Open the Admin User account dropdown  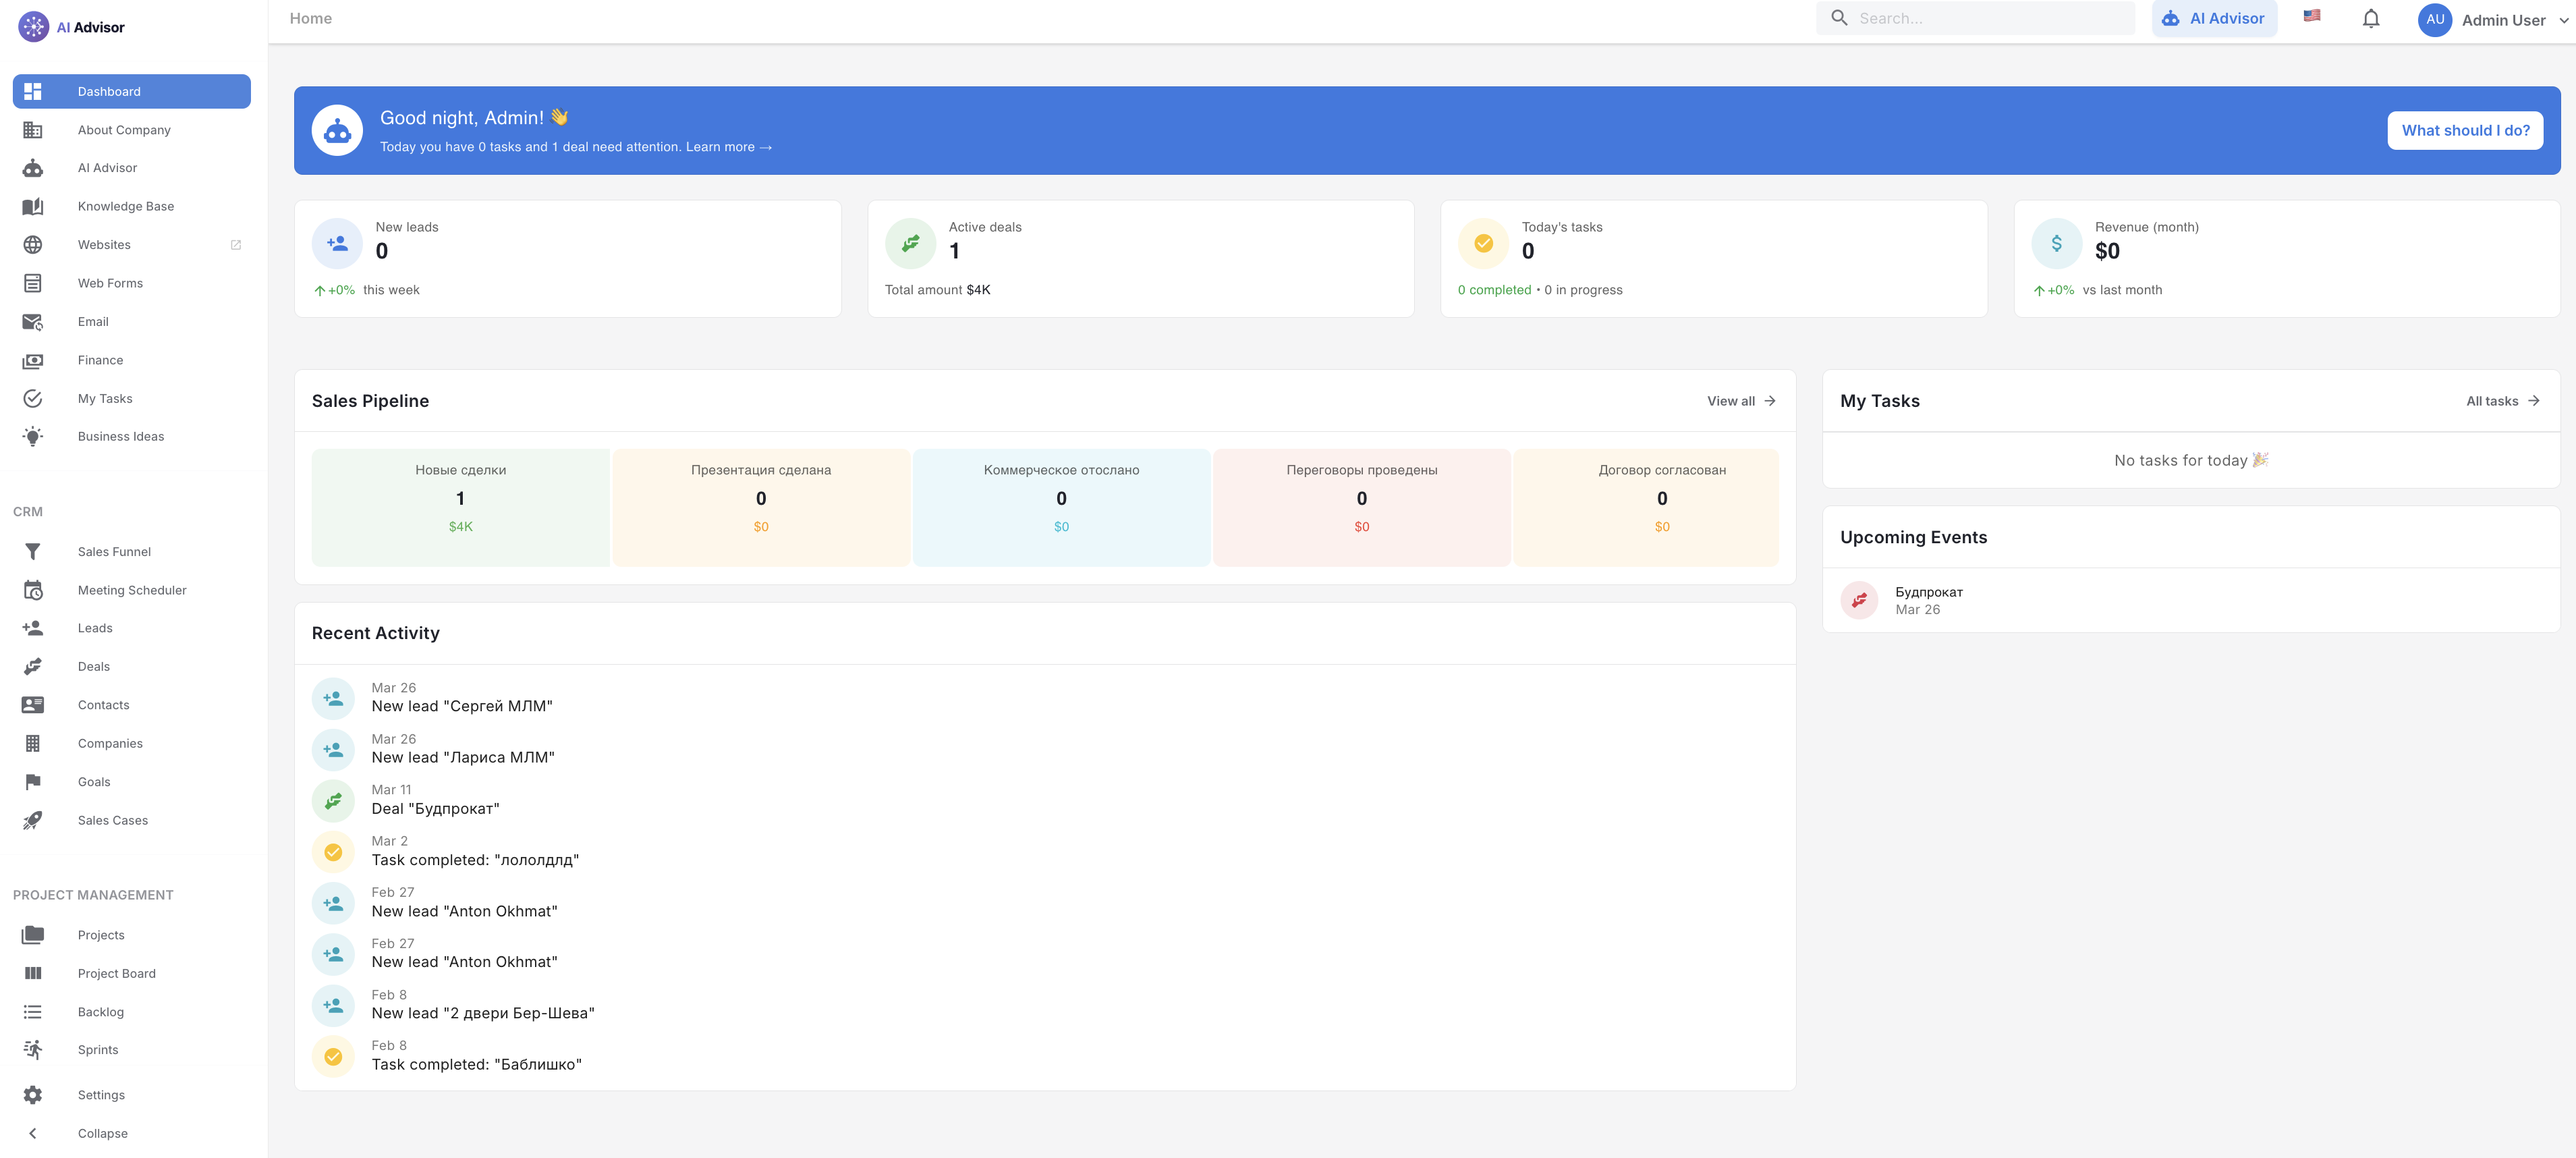2496,20
